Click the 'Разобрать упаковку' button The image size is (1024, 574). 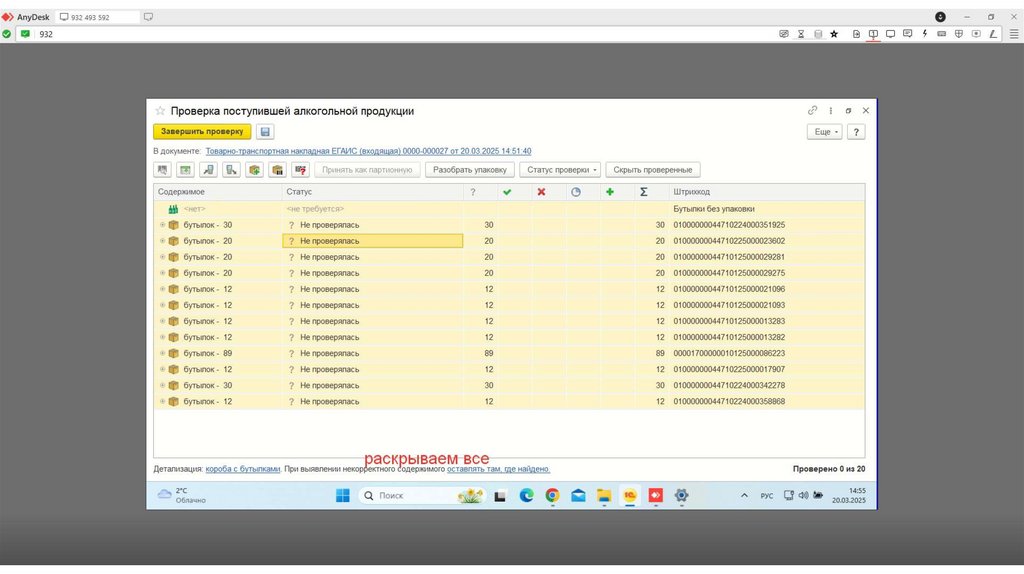point(470,170)
